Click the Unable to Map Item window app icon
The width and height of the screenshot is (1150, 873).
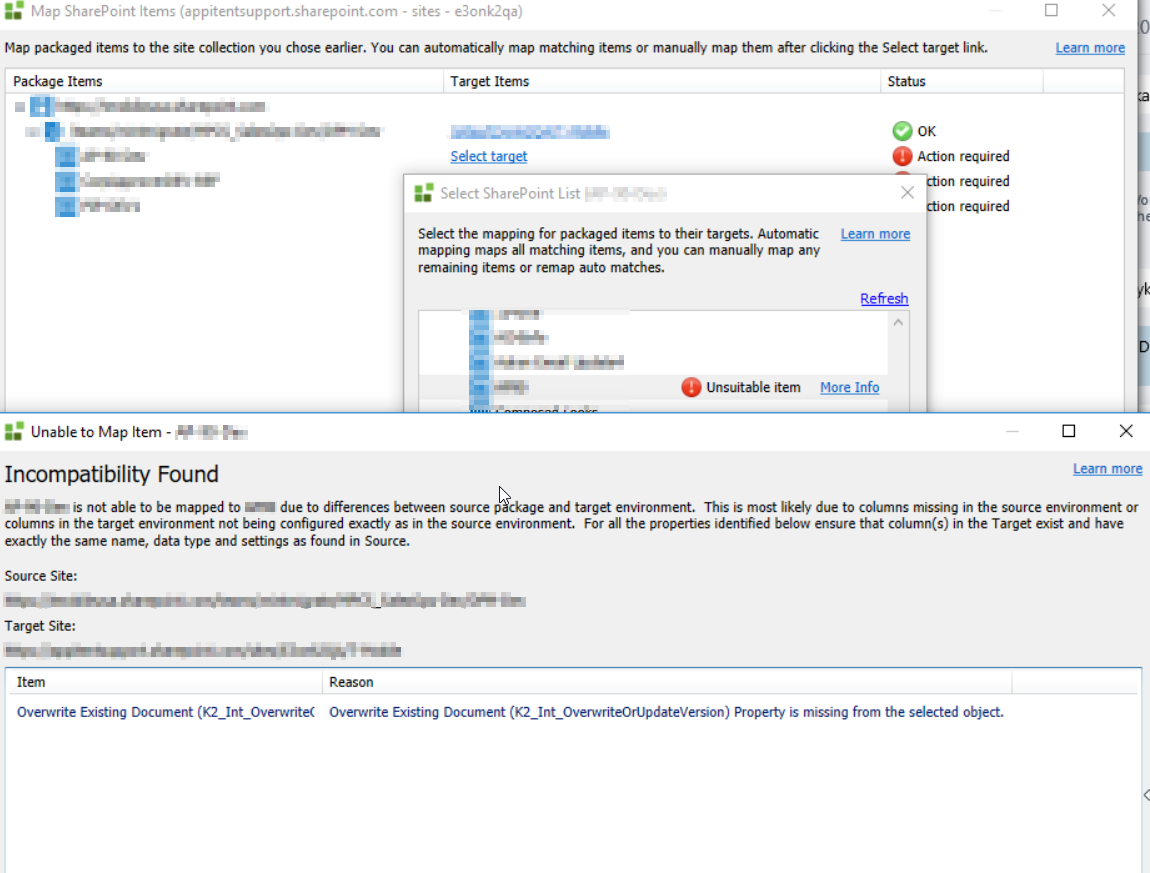point(14,432)
